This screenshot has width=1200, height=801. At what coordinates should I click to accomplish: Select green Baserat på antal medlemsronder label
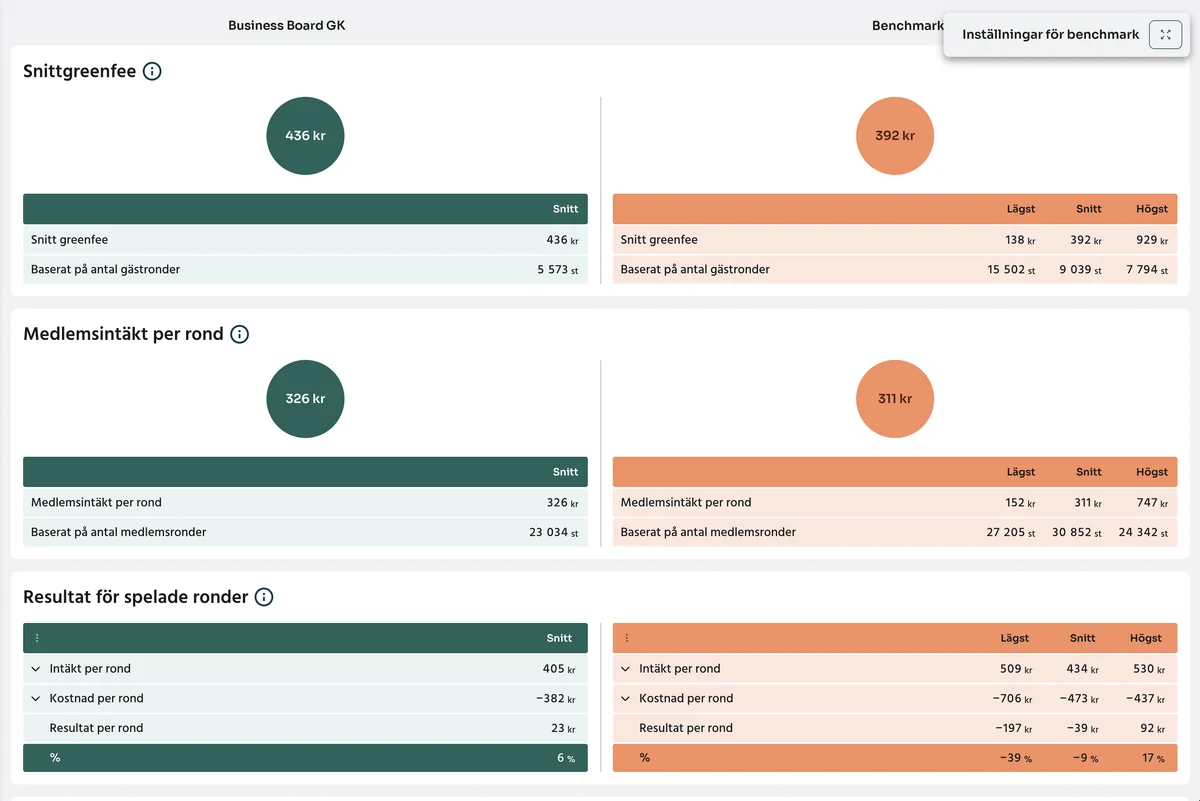(119, 533)
